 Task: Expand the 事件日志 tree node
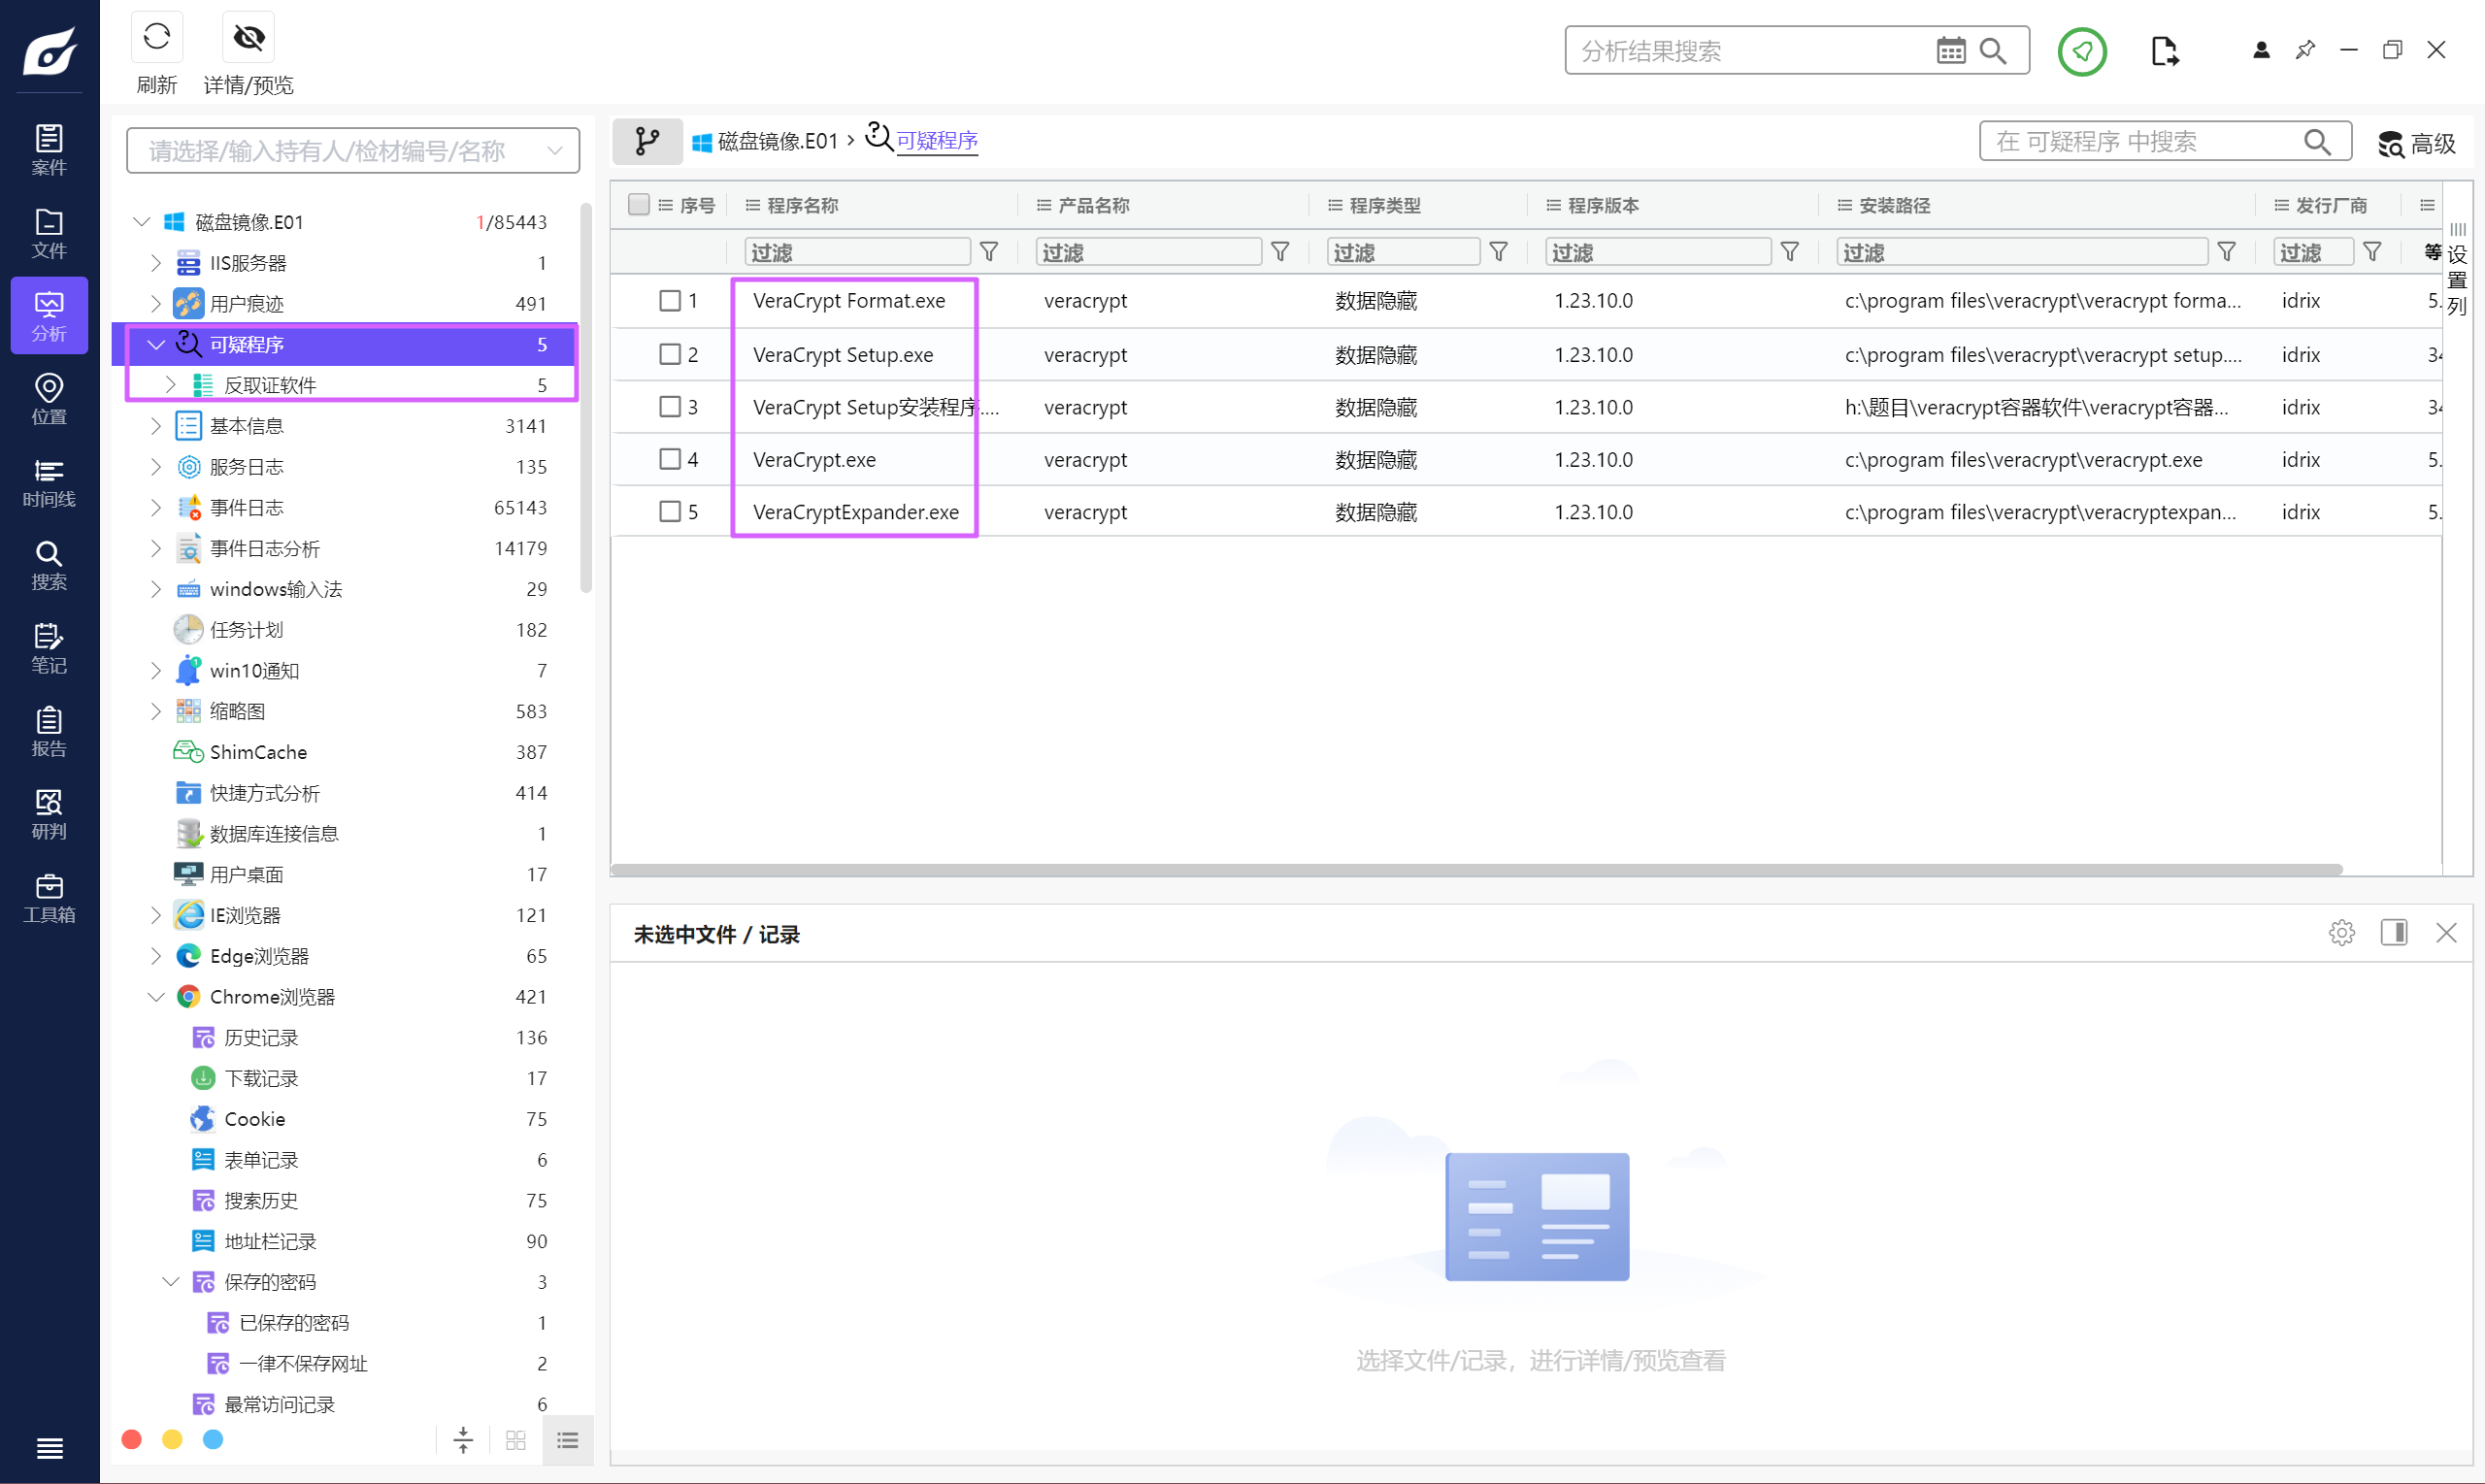(156, 507)
